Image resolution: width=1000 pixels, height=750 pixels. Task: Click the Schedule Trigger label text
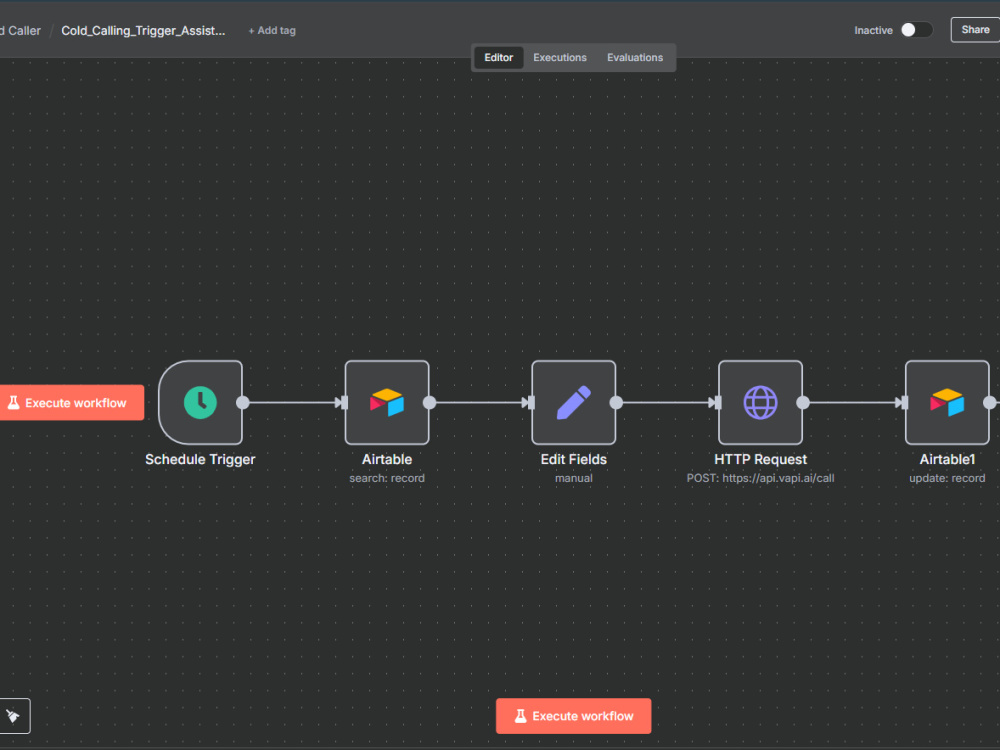[x=200, y=459]
